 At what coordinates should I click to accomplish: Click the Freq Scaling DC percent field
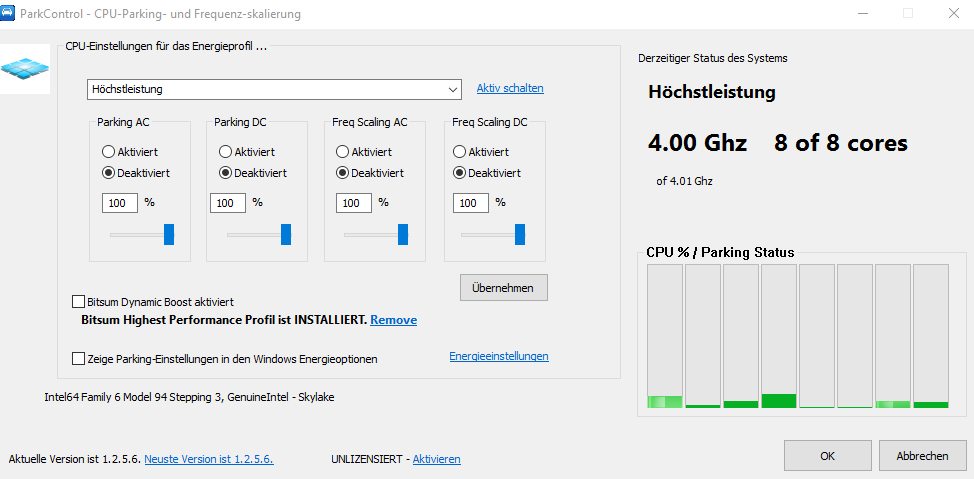point(470,203)
